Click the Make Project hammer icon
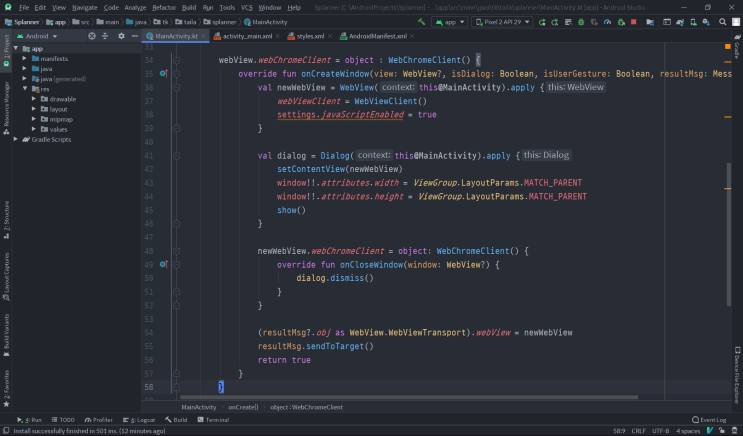 coord(421,22)
